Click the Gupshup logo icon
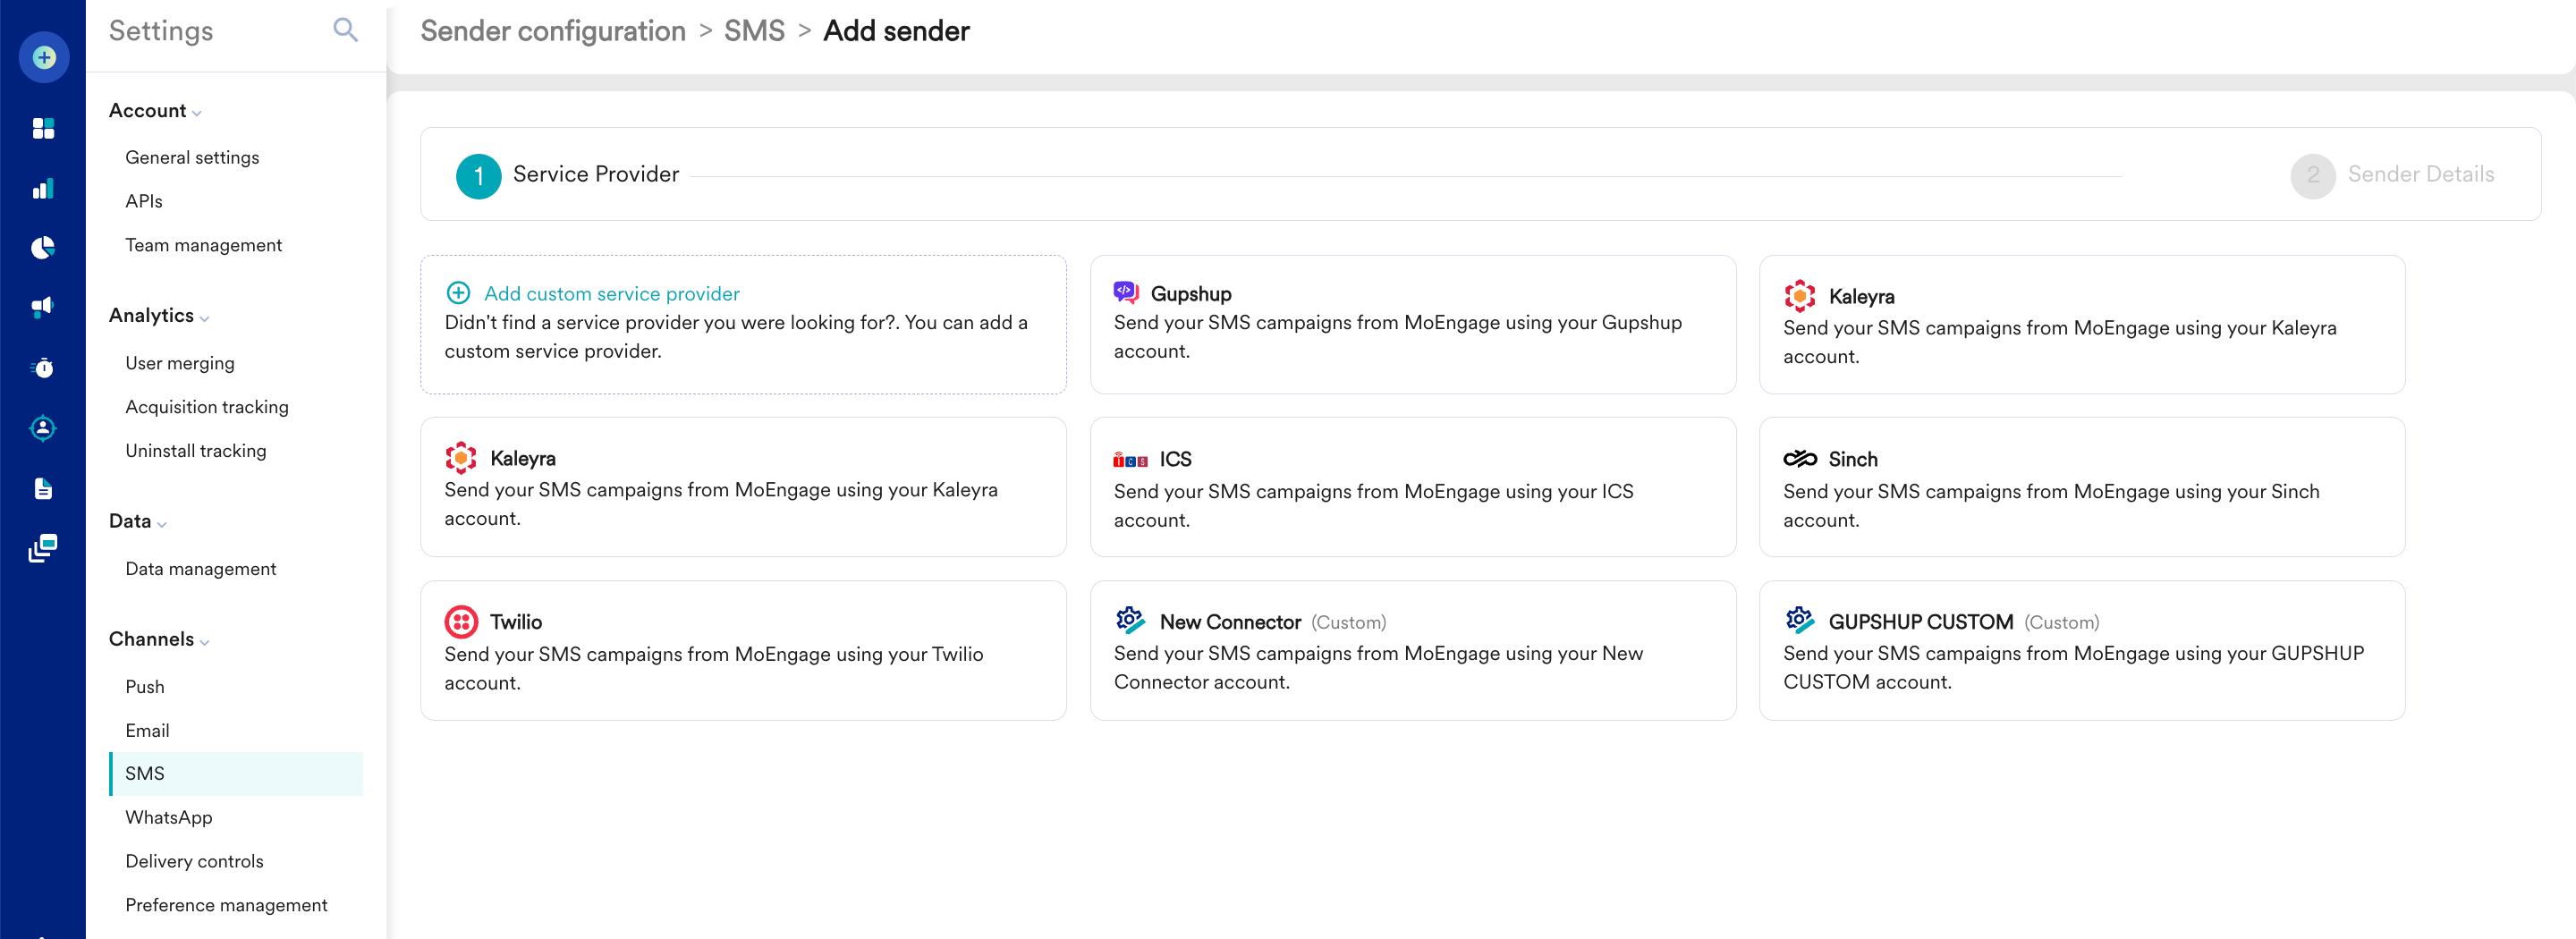 (1126, 292)
